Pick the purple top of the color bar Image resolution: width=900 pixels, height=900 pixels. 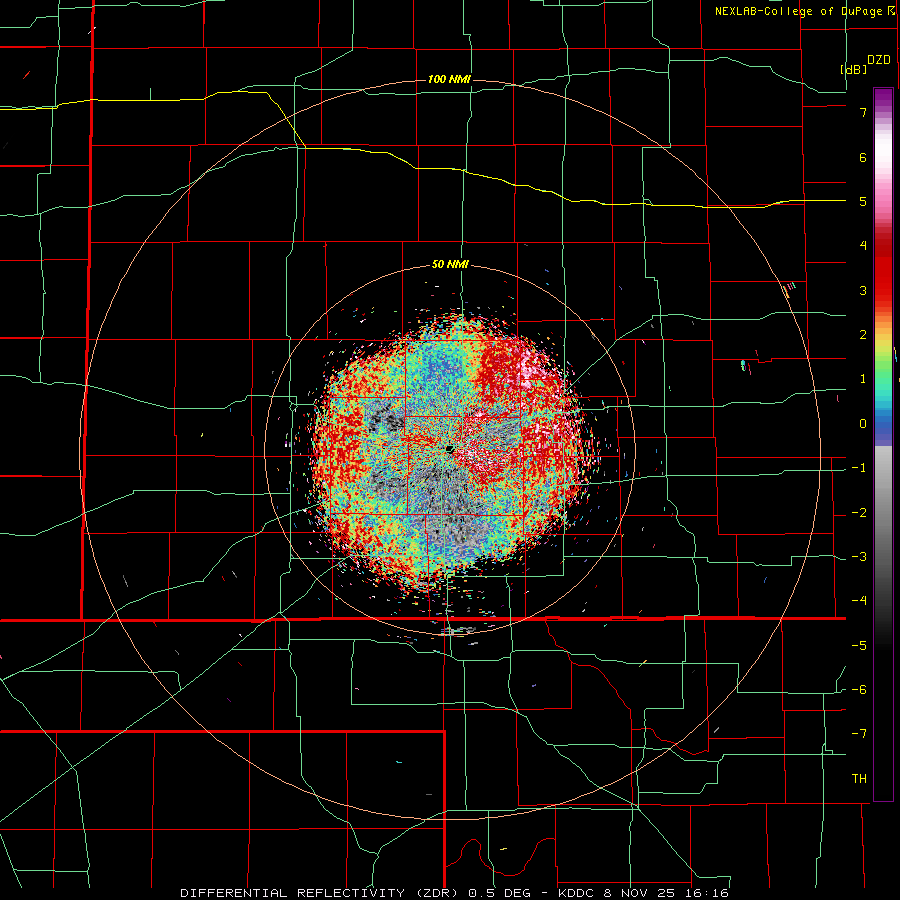tap(883, 96)
